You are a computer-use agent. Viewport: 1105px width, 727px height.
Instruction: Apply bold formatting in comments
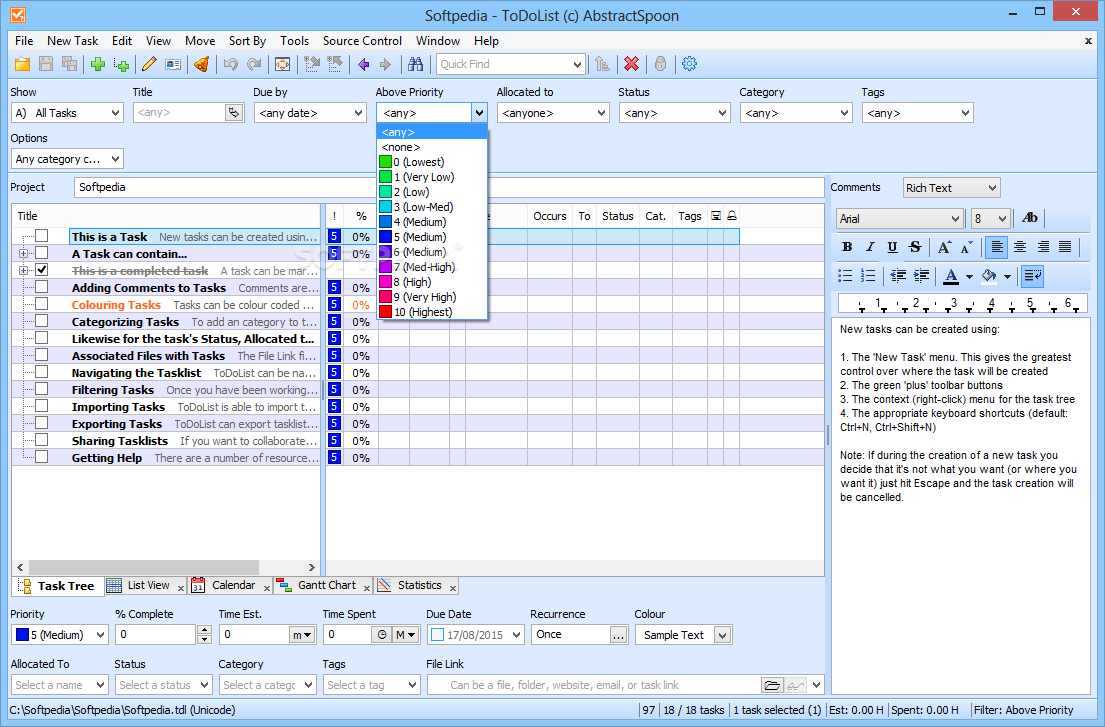coord(847,247)
